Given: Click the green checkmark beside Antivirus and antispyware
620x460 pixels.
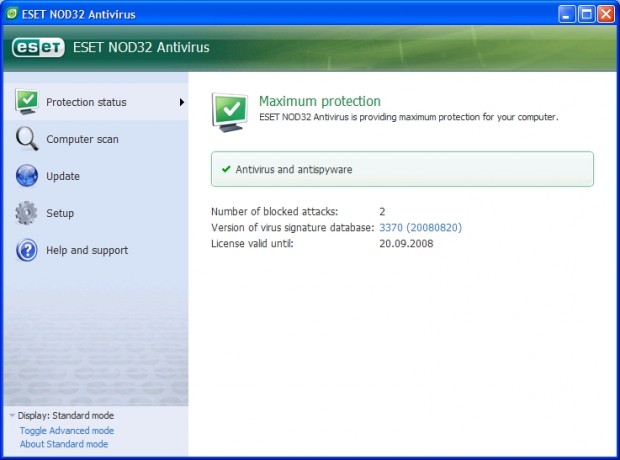Looking at the screenshot, I should 226,169.
